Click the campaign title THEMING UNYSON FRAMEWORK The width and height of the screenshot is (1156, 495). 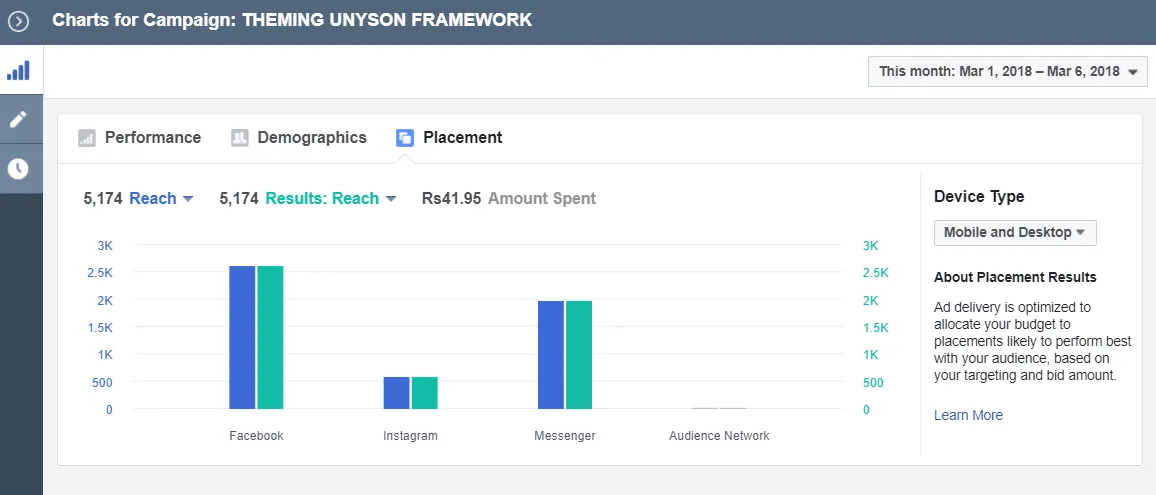click(387, 20)
